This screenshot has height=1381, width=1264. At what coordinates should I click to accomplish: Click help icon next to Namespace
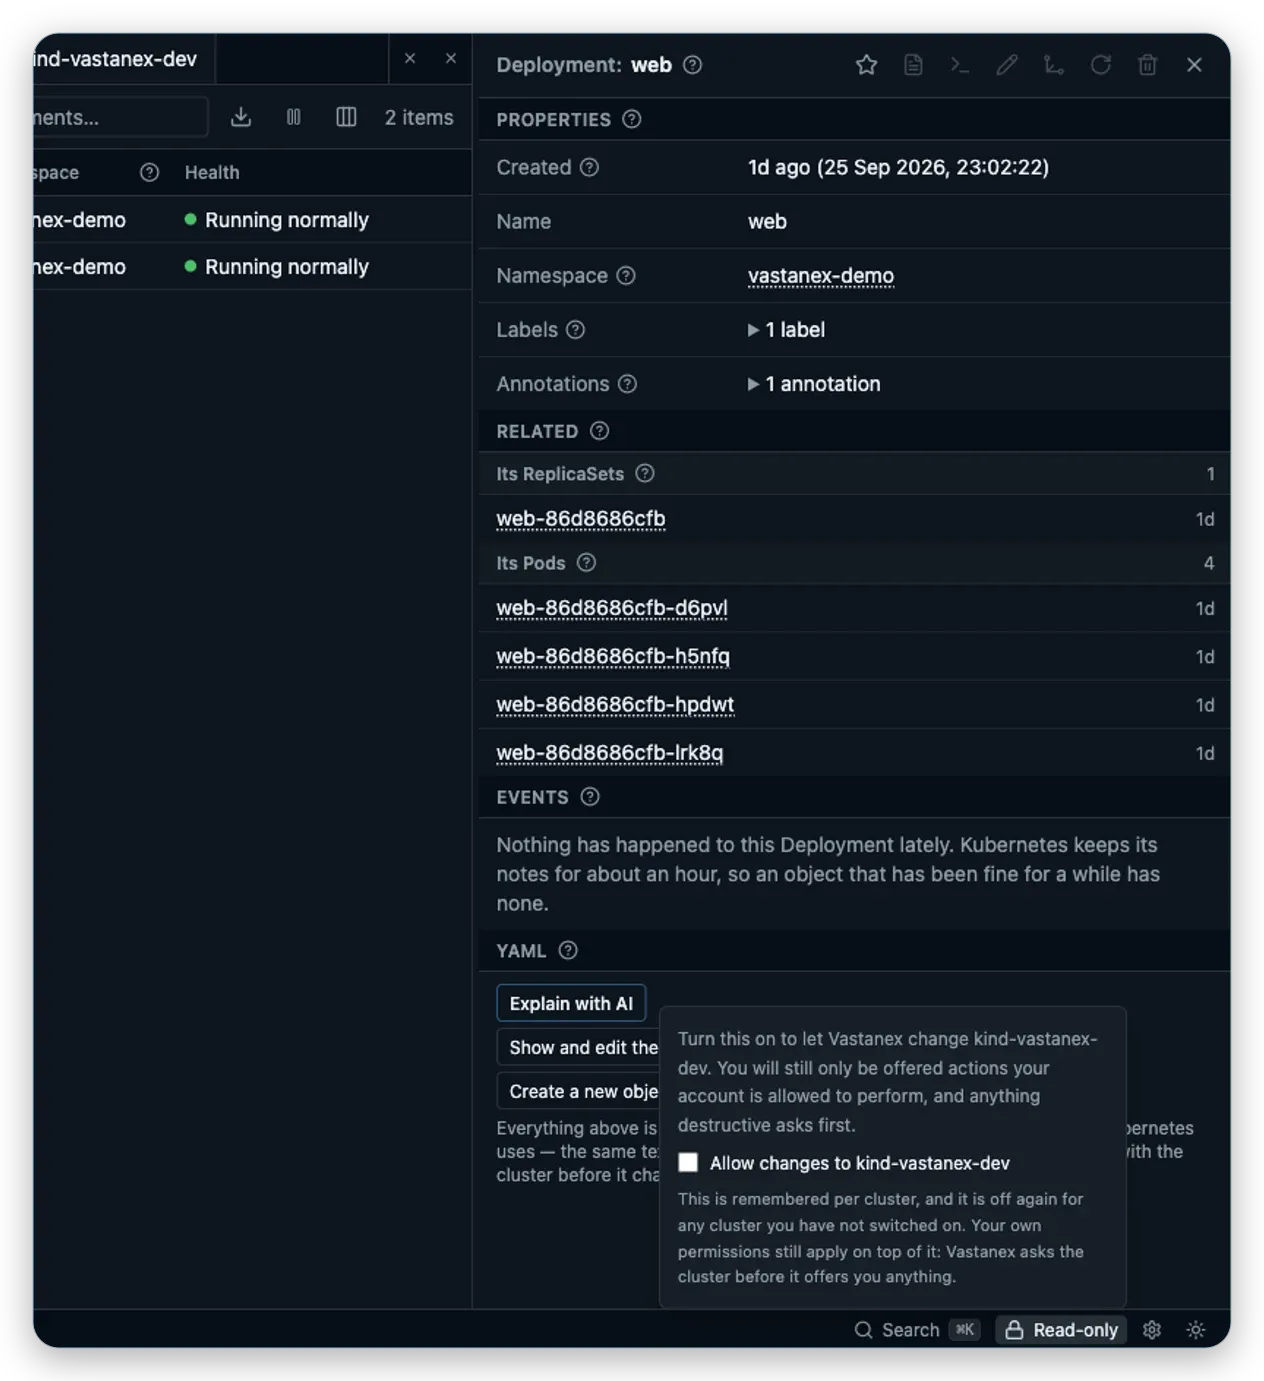pyautogui.click(x=626, y=275)
